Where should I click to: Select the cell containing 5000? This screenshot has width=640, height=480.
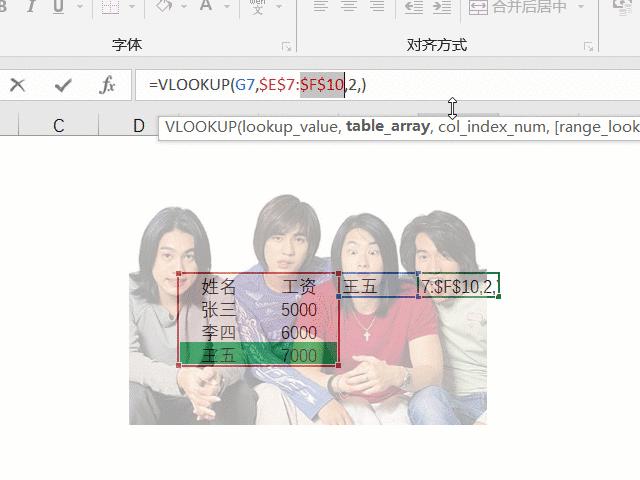pos(299,309)
